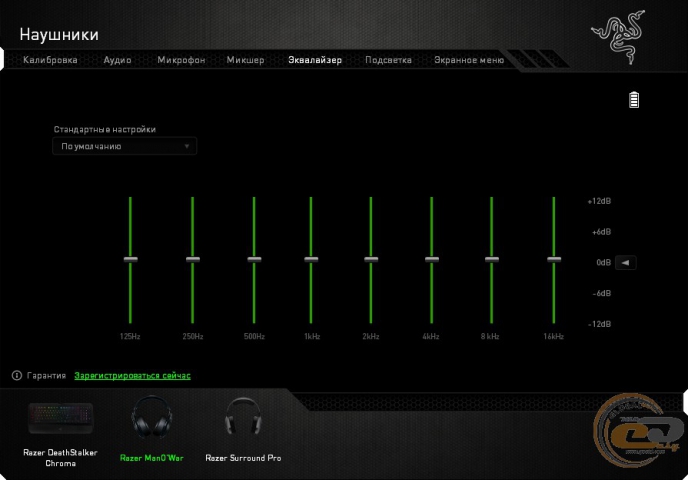Click the warranty info icon
The height and width of the screenshot is (480, 688).
click(x=17, y=376)
